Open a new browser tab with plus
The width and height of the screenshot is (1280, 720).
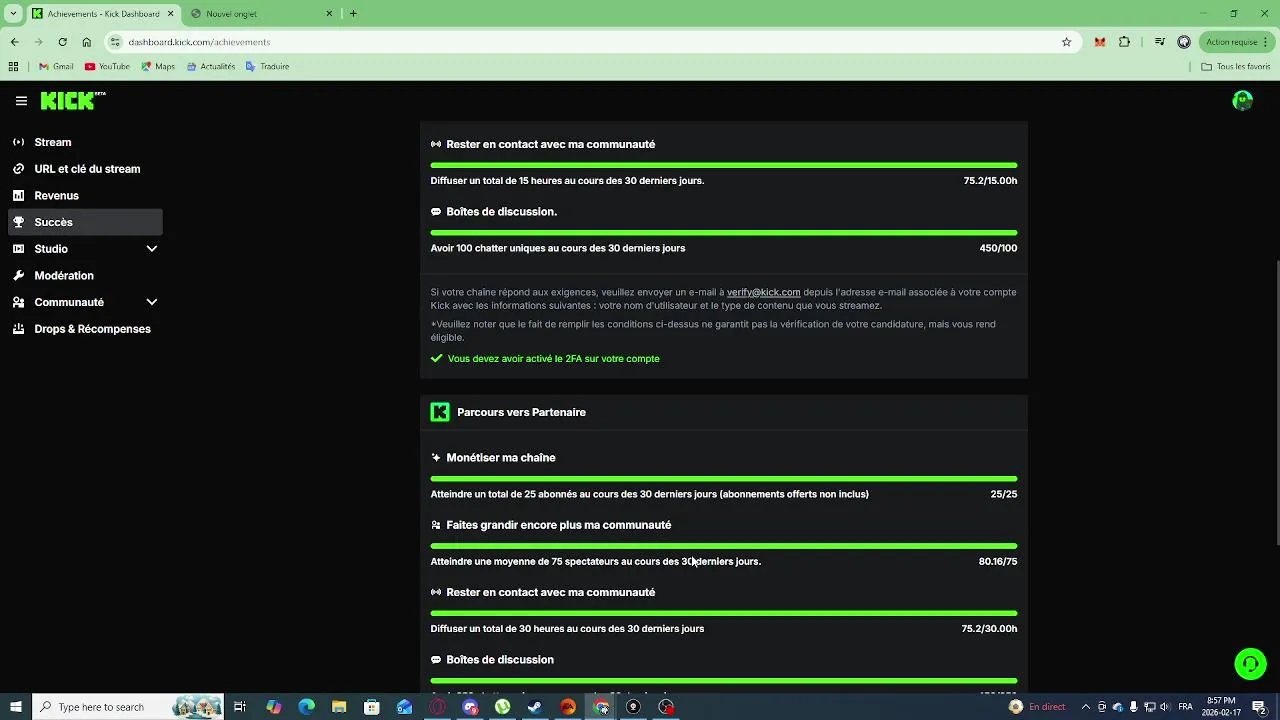(x=353, y=13)
